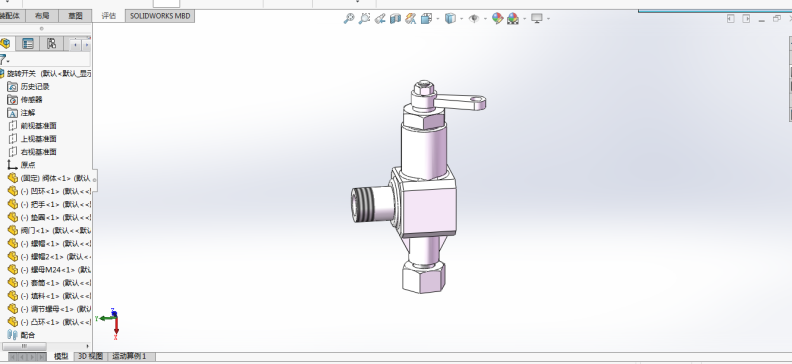Open the Display Style dropdown arrow
Viewport: 792px width, 364px height.
pyautogui.click(x=461, y=19)
